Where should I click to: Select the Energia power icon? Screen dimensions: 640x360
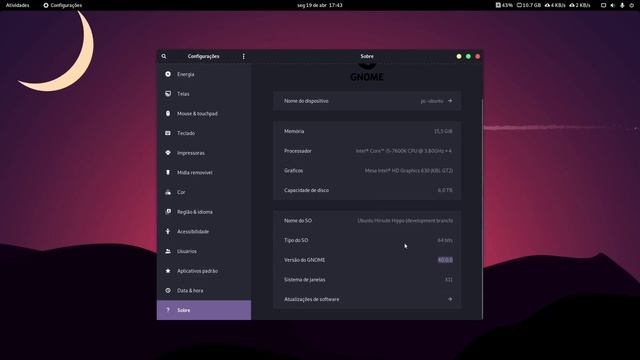coord(168,74)
